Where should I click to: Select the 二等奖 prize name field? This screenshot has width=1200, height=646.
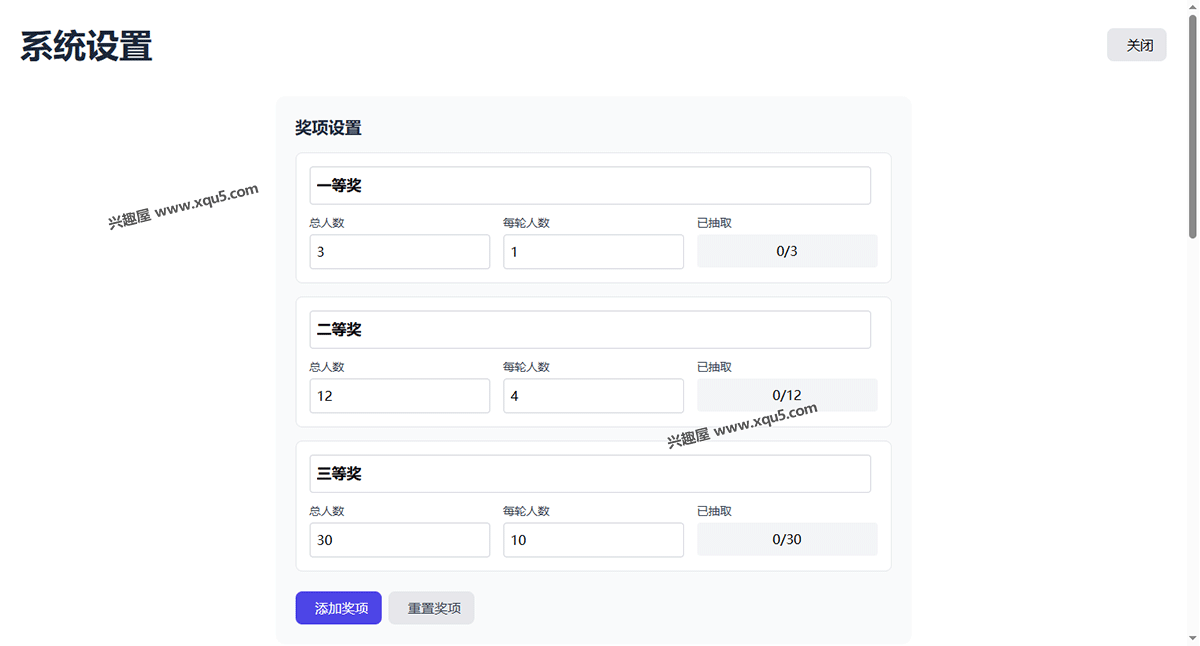tap(590, 330)
